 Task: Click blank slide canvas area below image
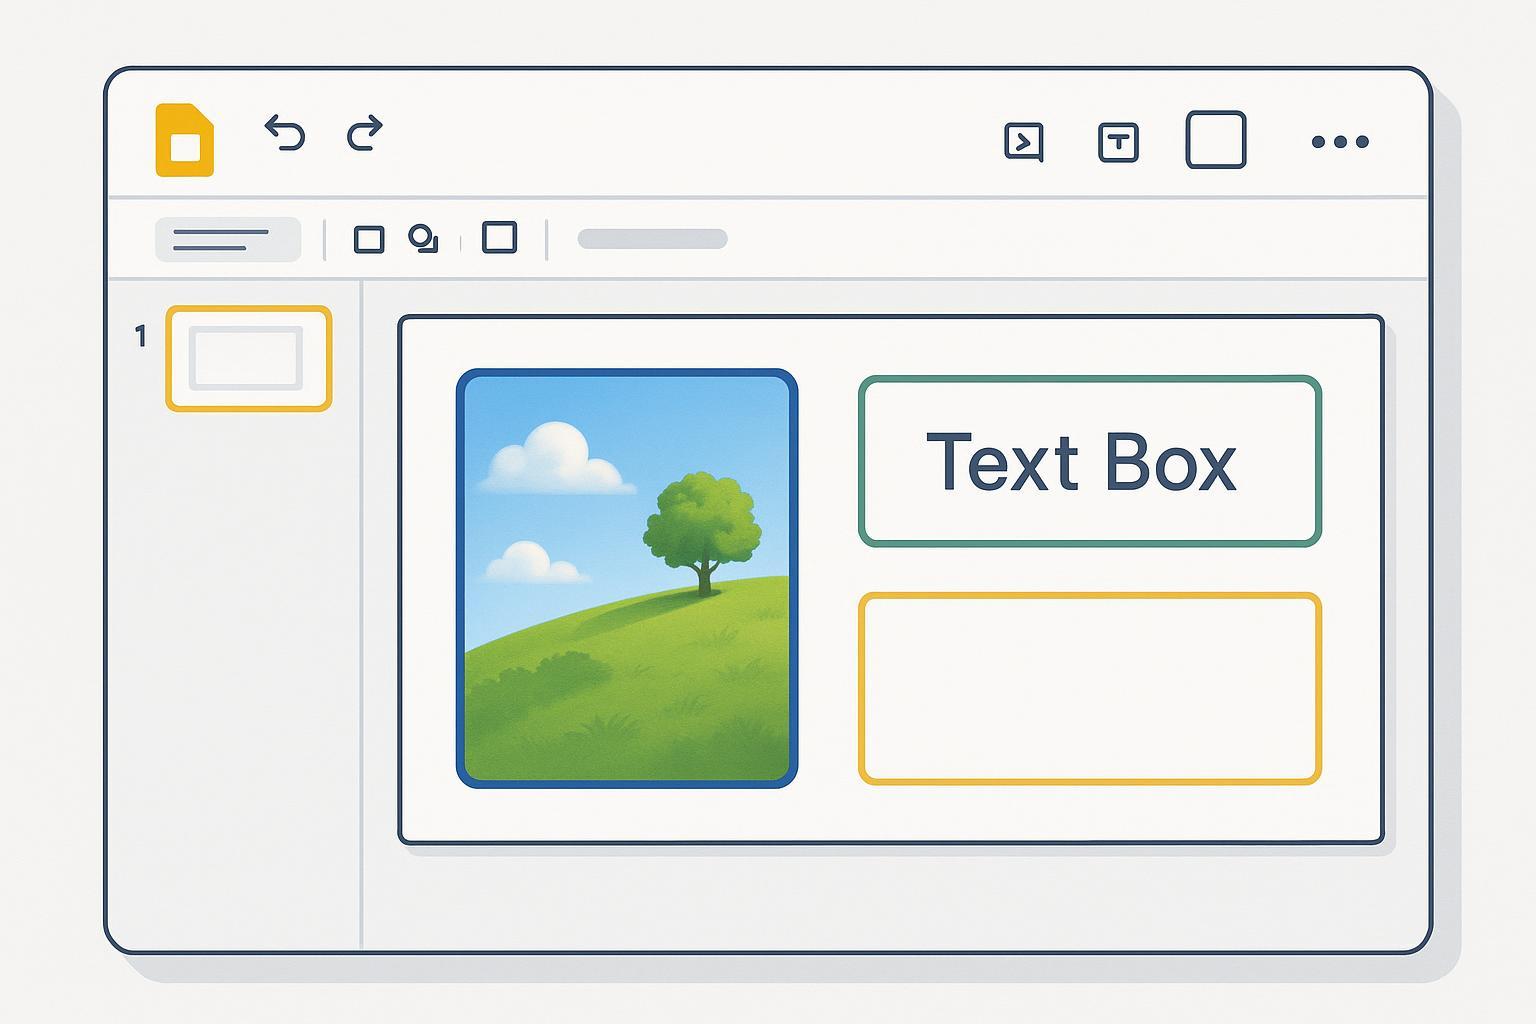(x=627, y=815)
